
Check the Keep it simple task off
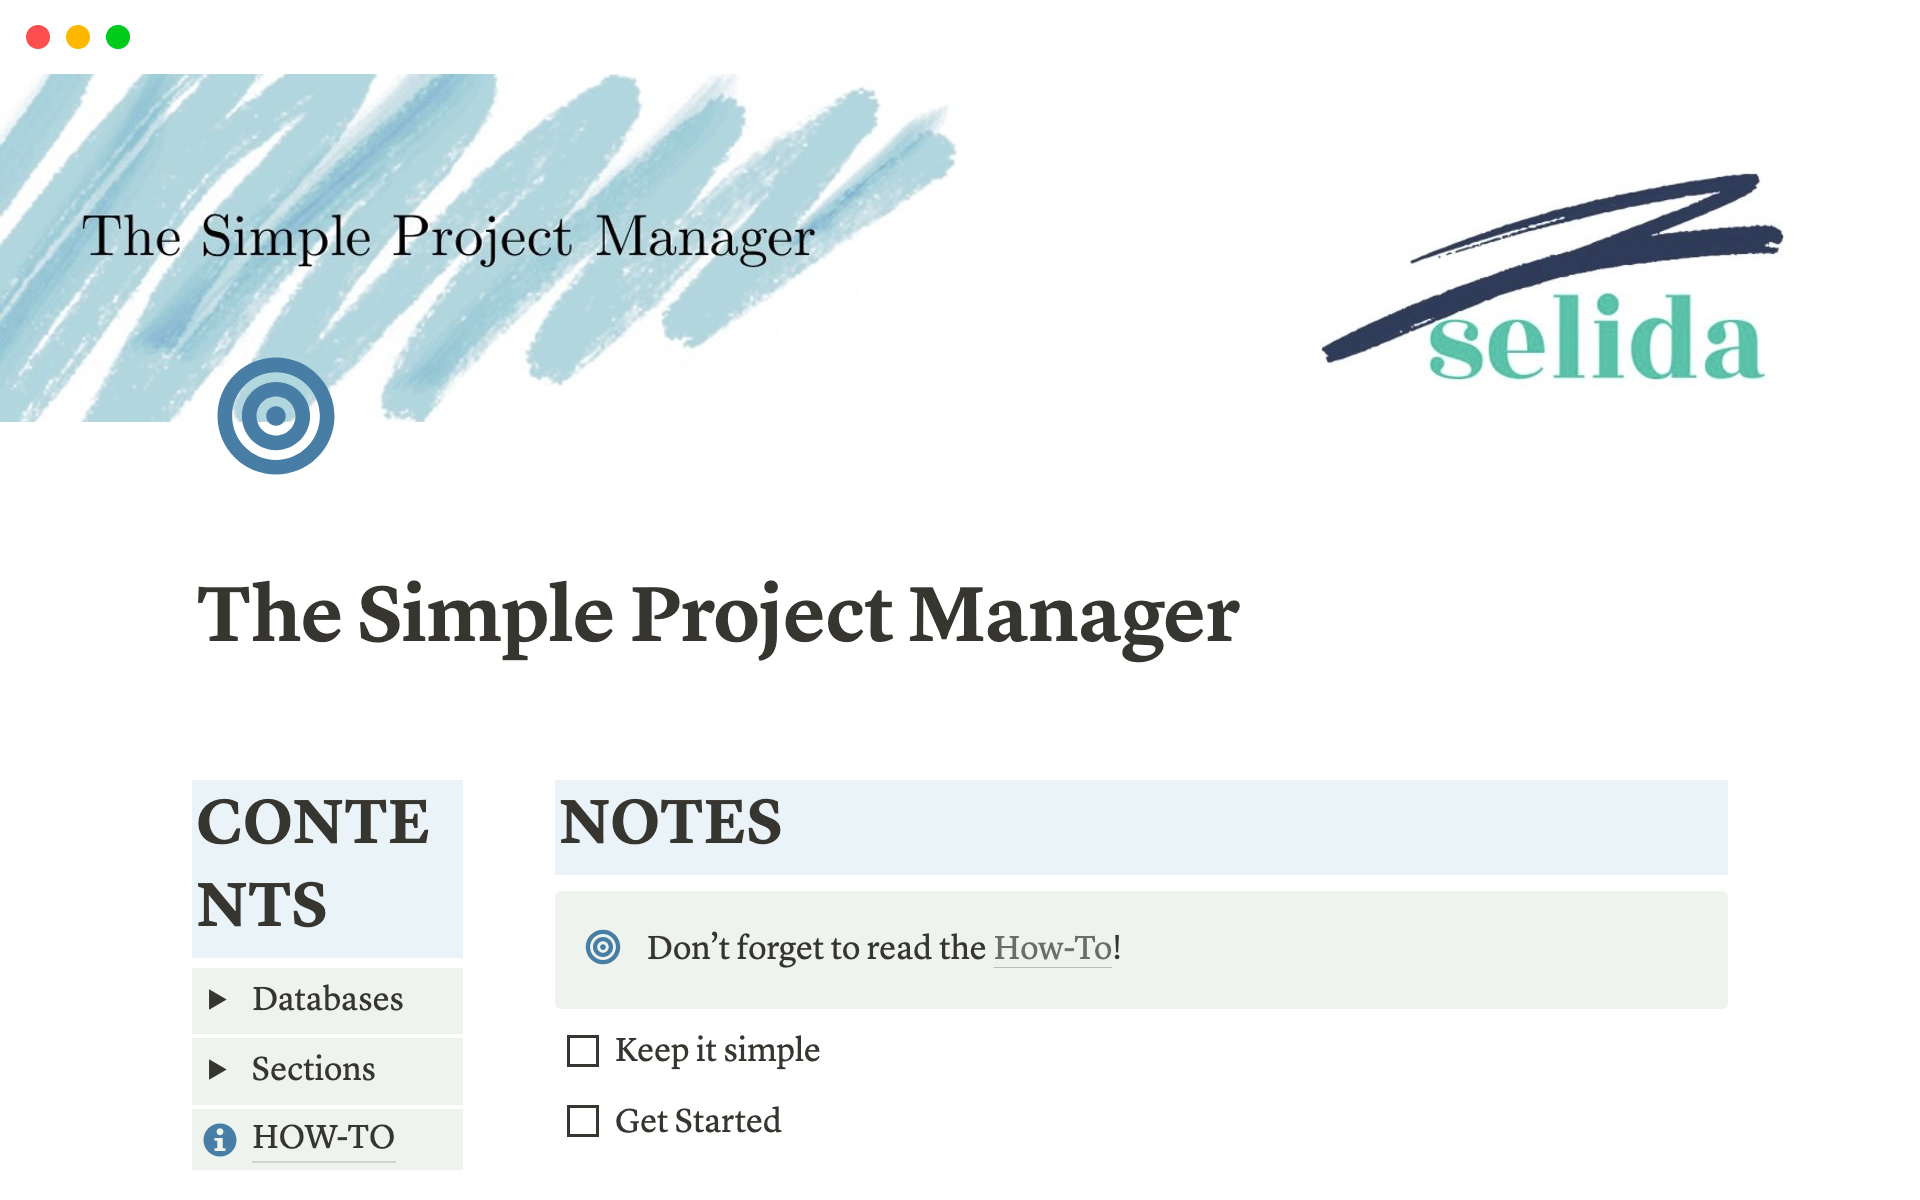pos(582,1048)
